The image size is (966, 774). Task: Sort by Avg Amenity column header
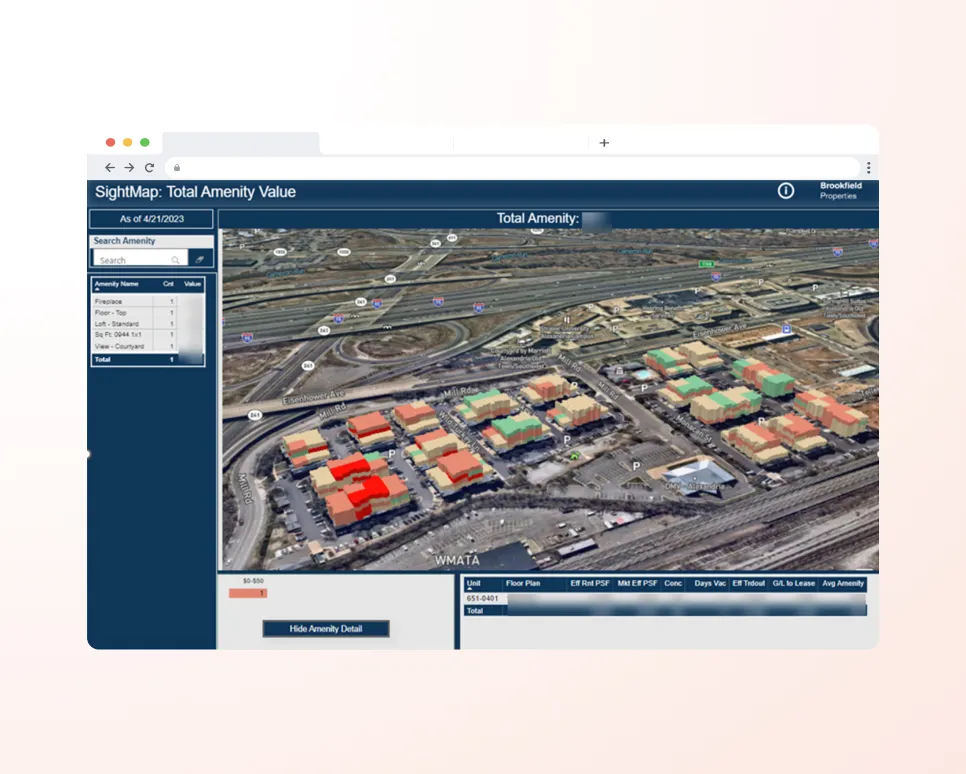tap(843, 584)
